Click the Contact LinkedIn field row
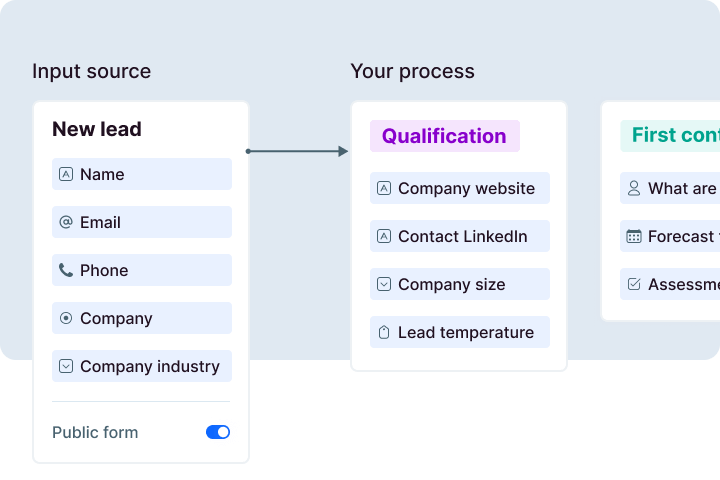This screenshot has width=720, height=480. tap(460, 236)
